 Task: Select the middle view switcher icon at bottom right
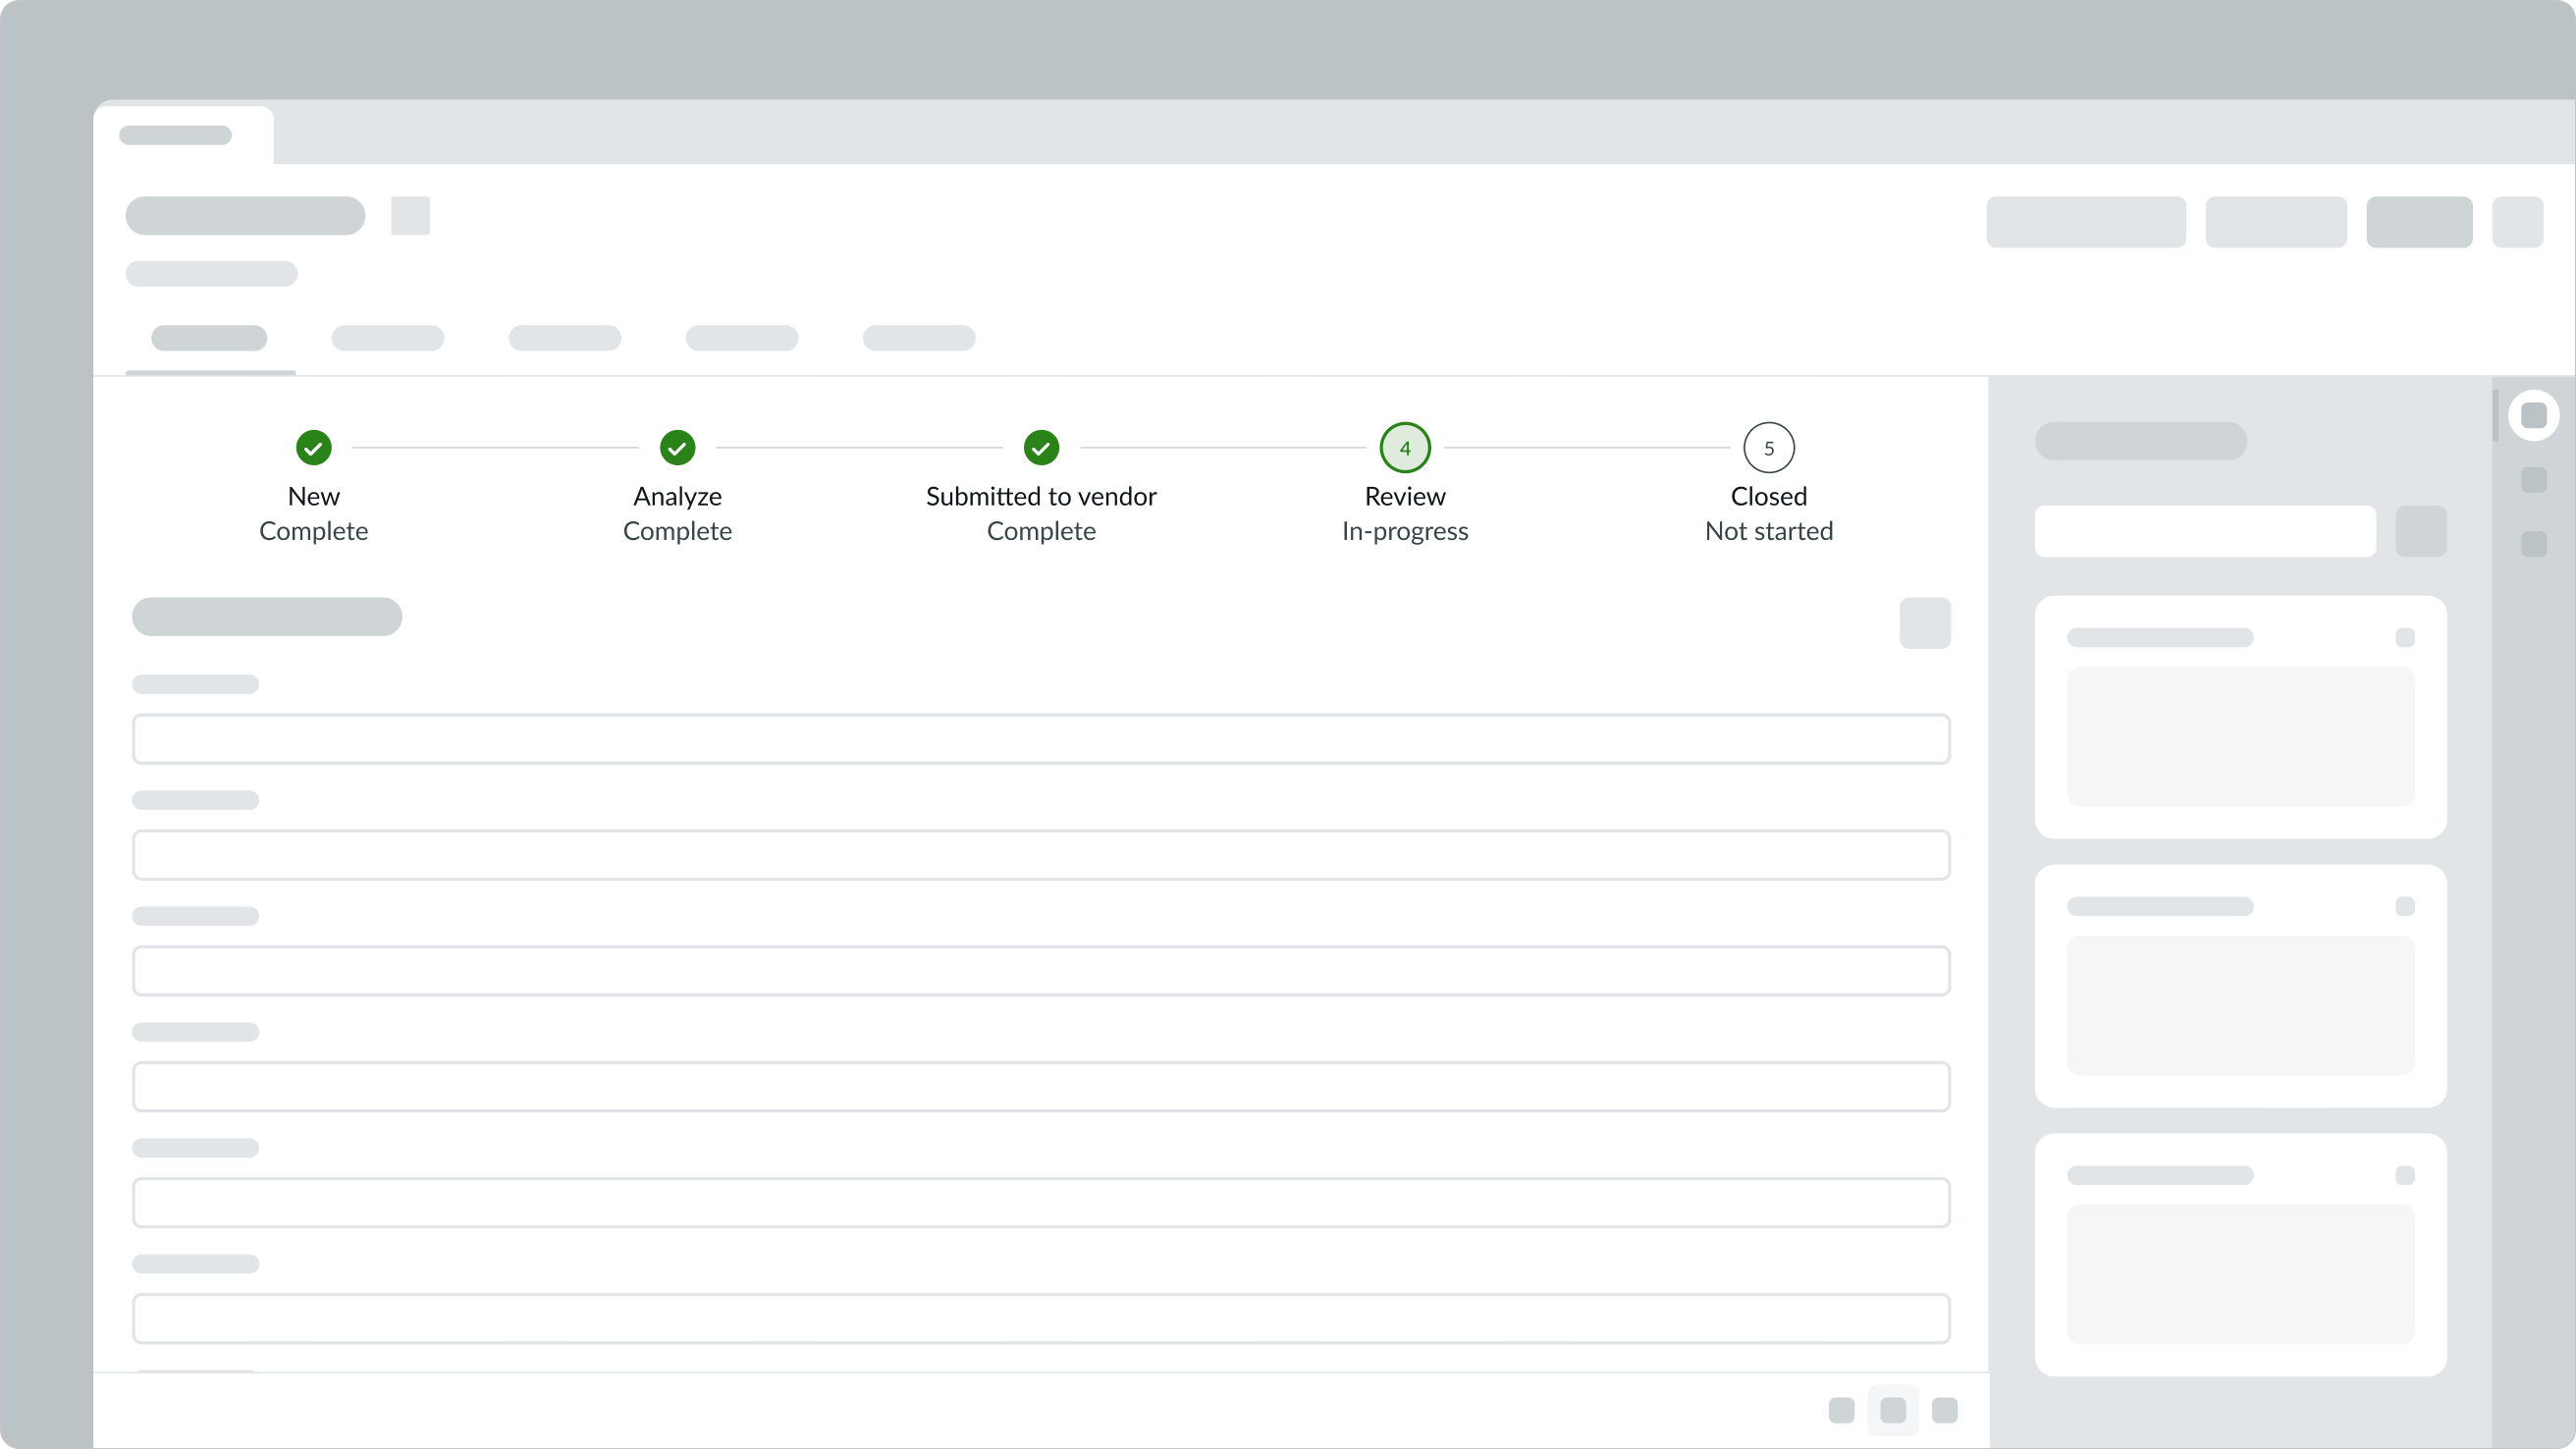point(1893,1410)
